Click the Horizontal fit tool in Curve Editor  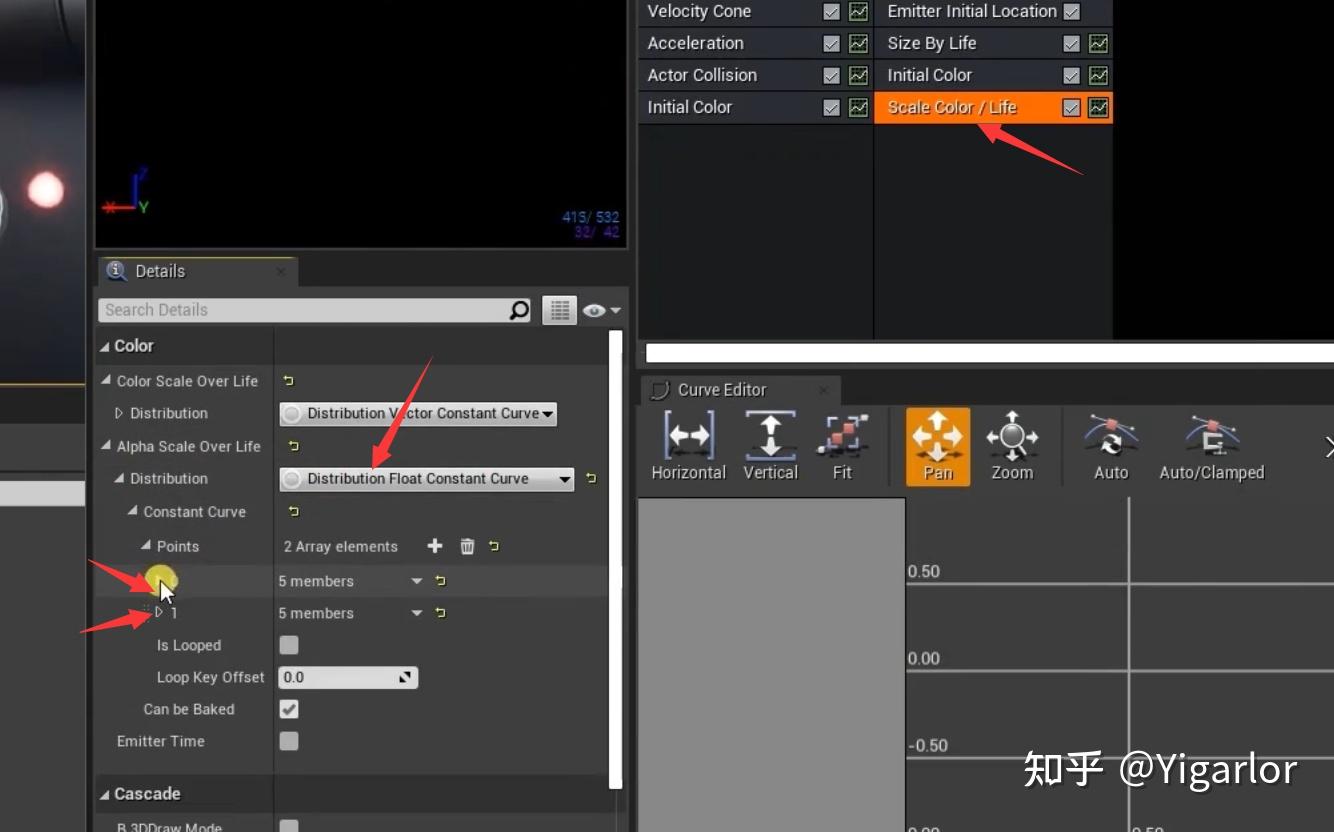point(688,447)
